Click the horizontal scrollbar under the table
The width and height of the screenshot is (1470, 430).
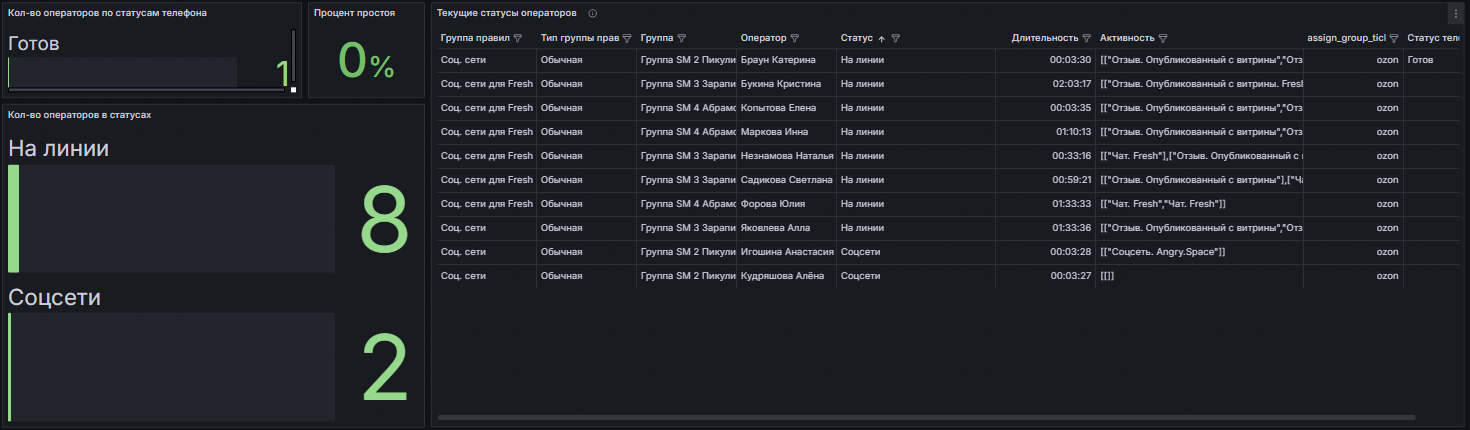coord(927,417)
